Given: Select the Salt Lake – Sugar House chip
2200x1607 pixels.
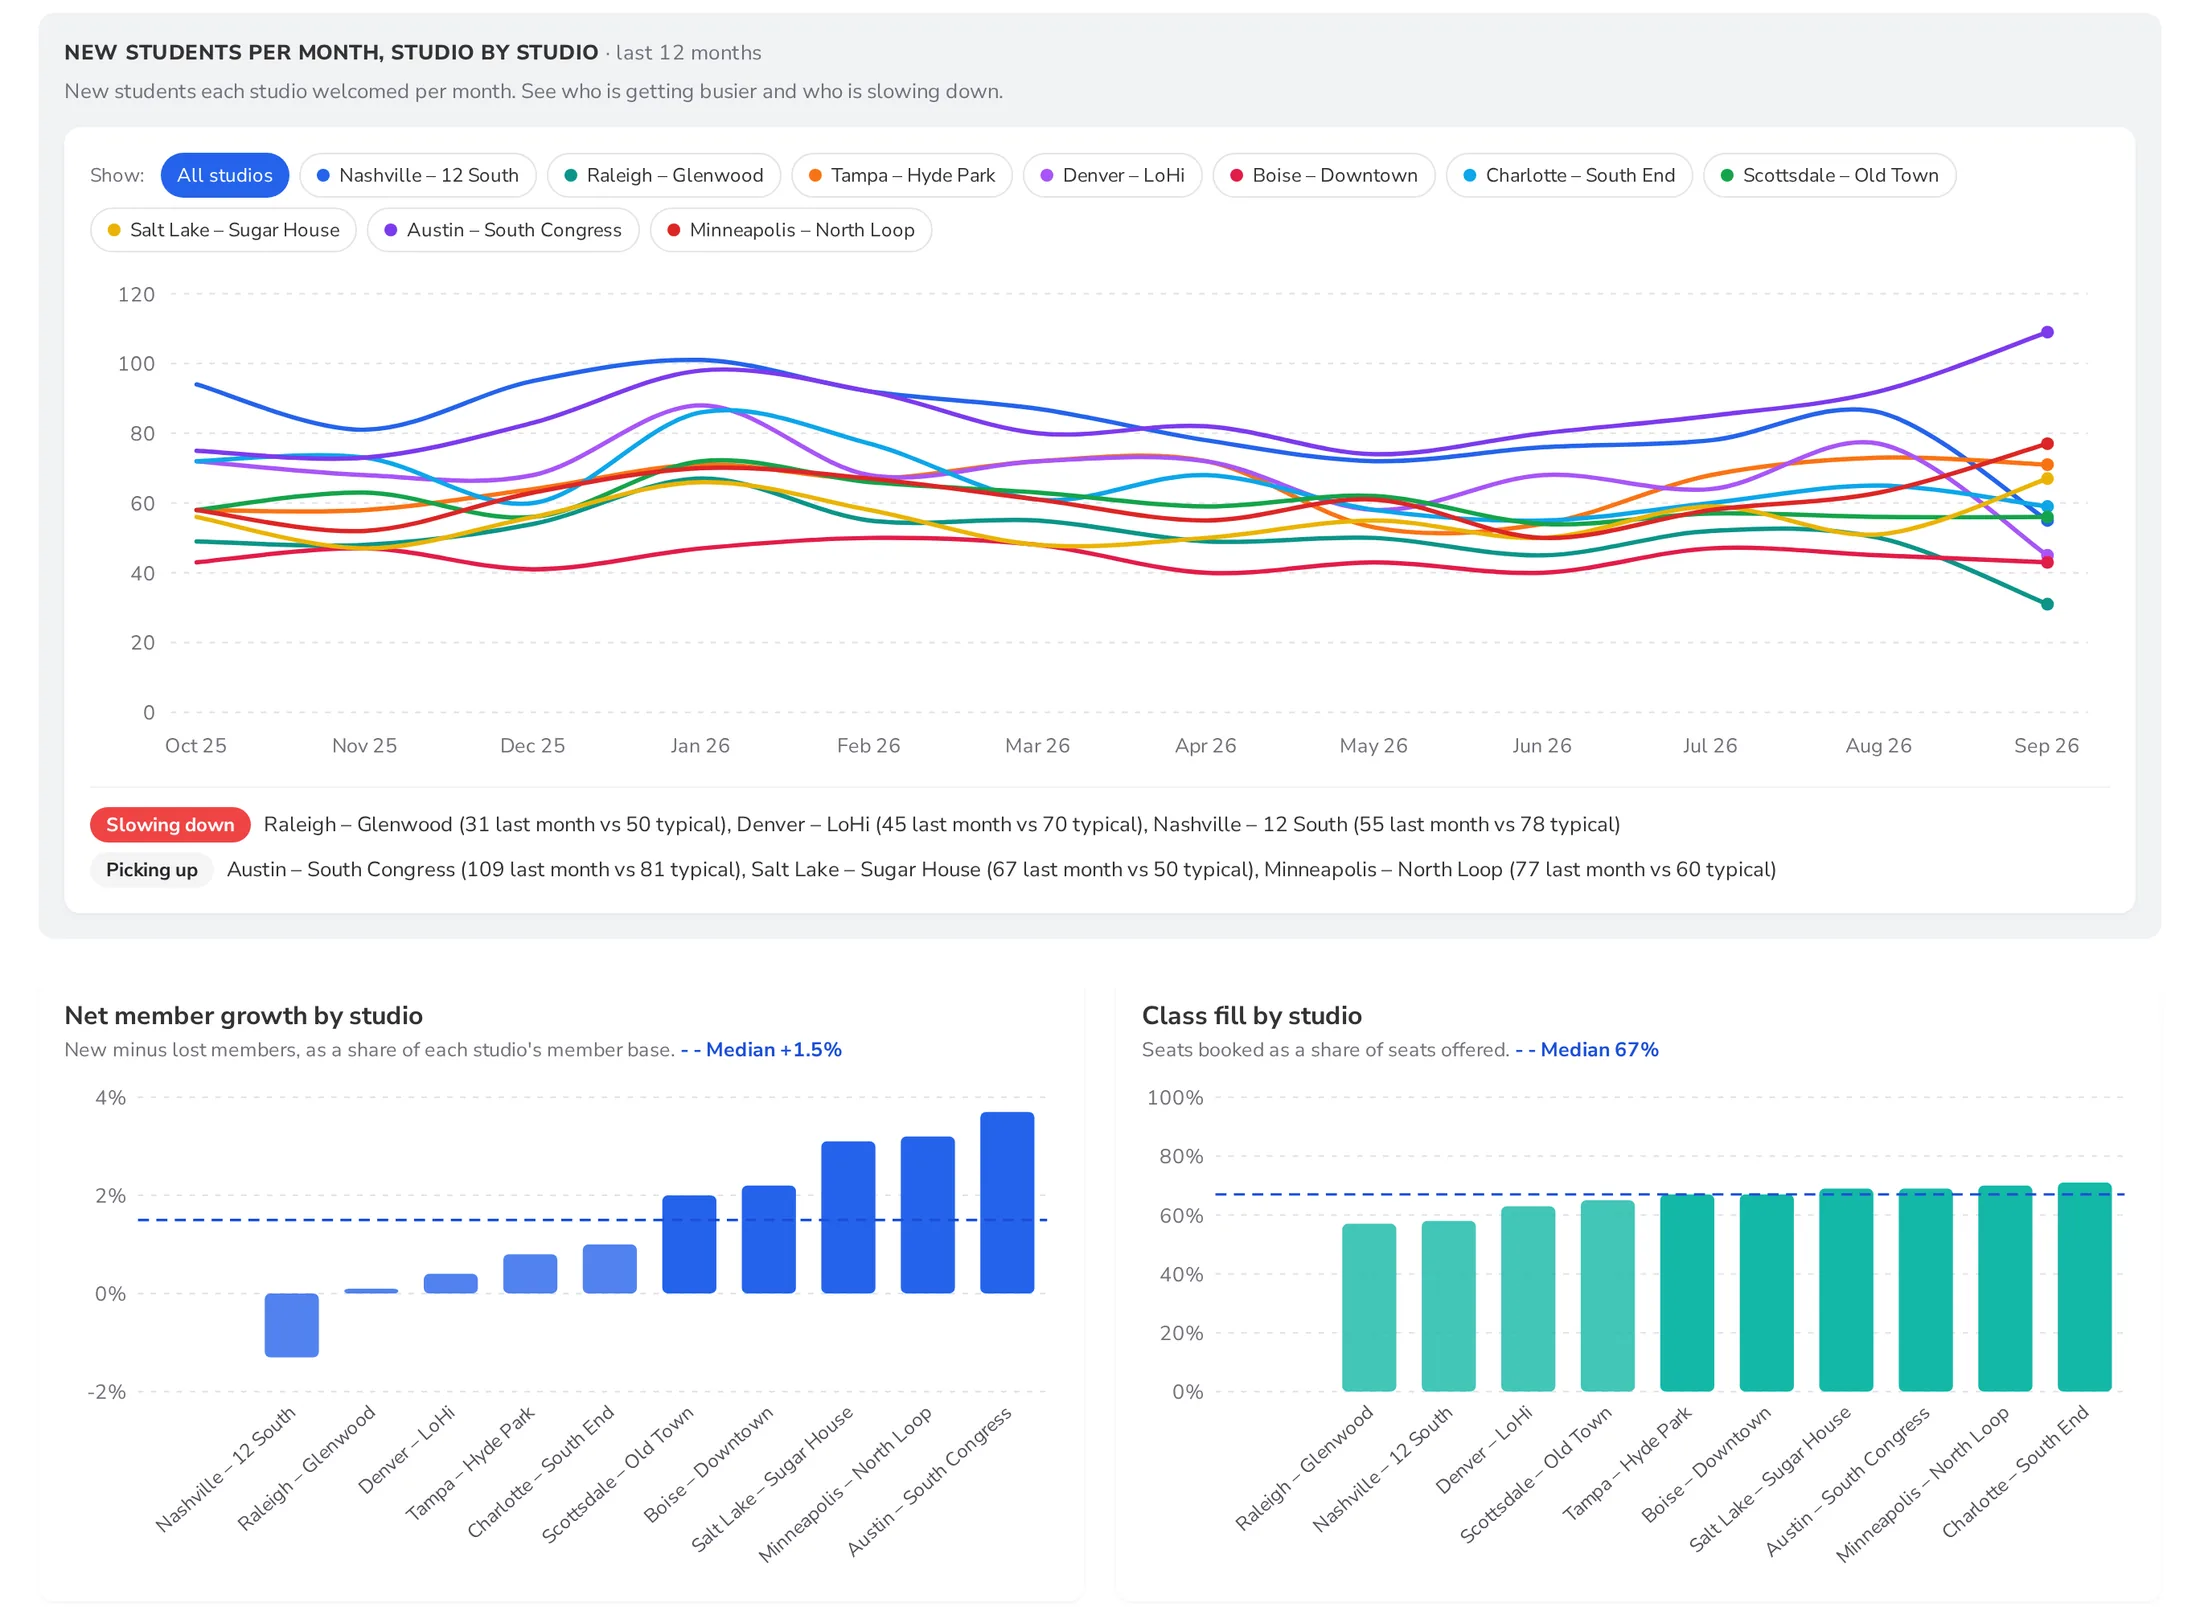Looking at the screenshot, I should click(x=223, y=230).
